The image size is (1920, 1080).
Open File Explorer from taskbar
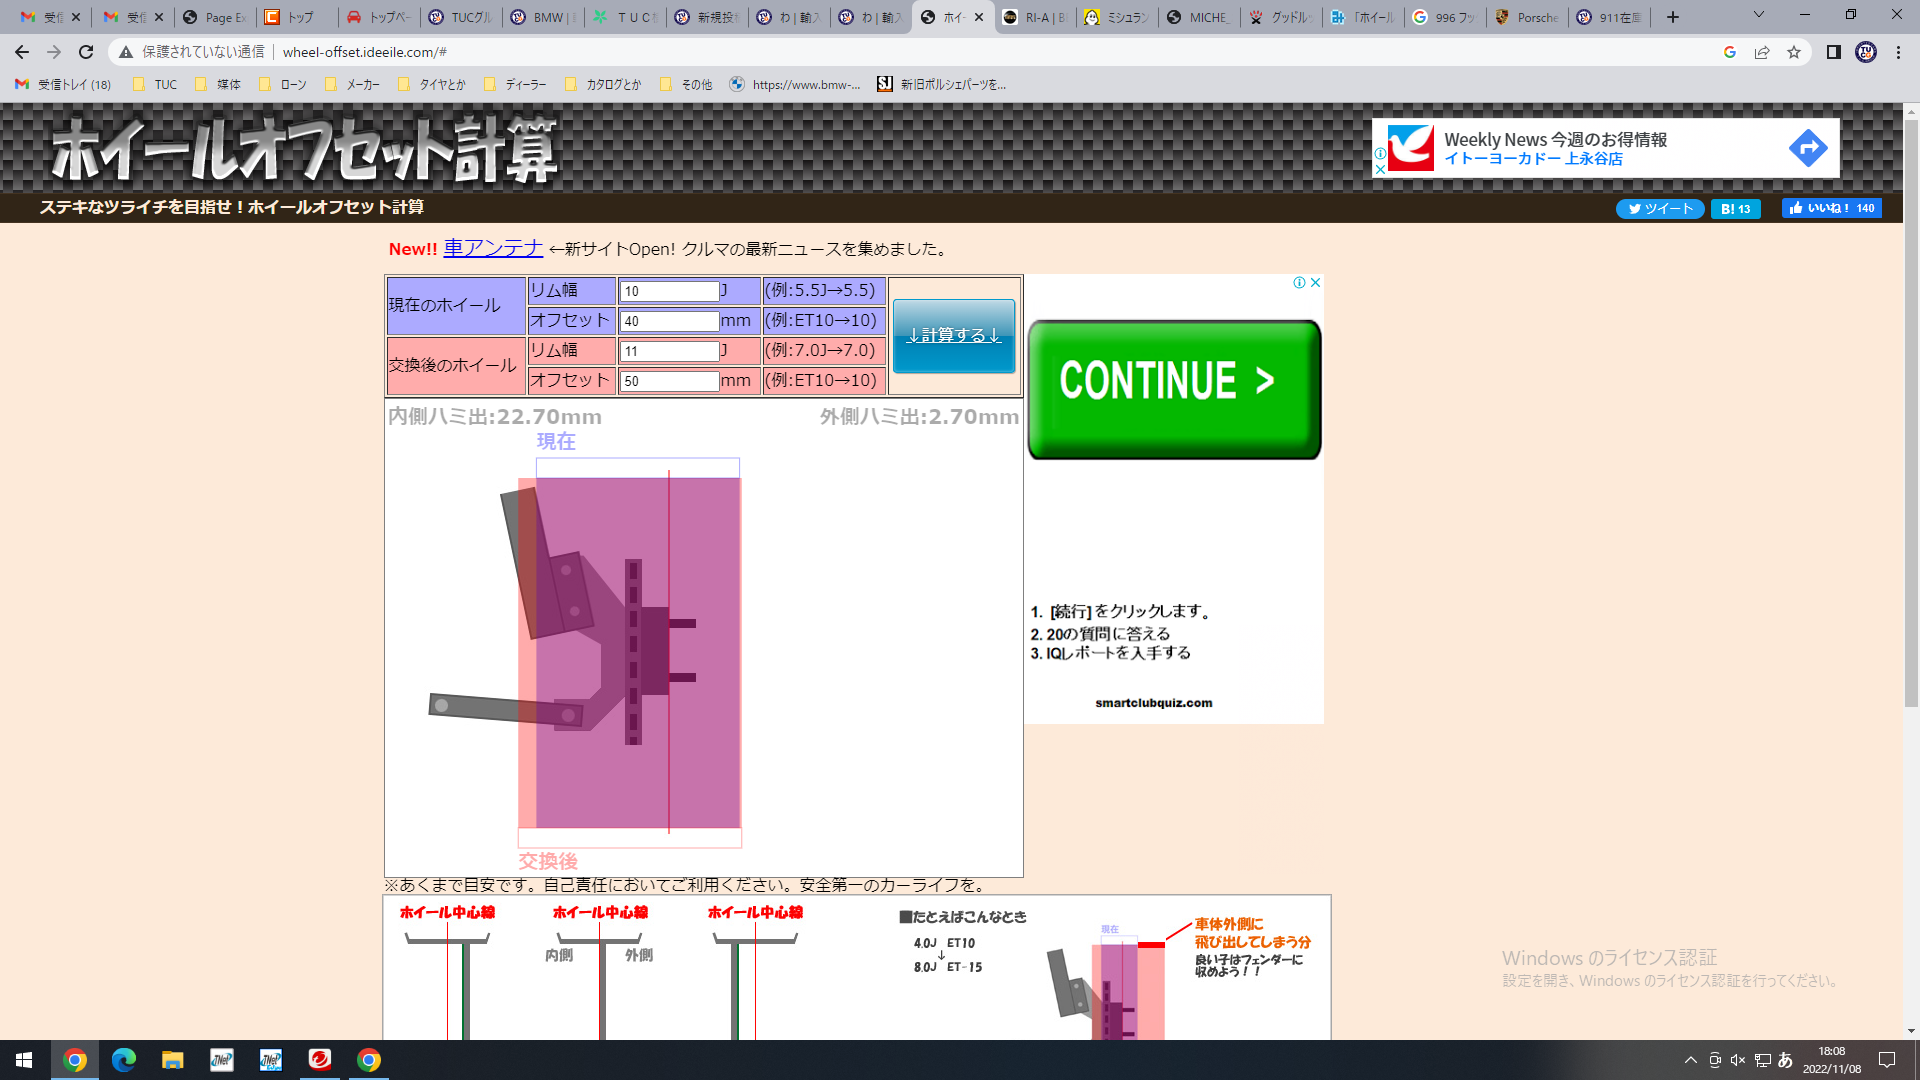click(x=173, y=1060)
